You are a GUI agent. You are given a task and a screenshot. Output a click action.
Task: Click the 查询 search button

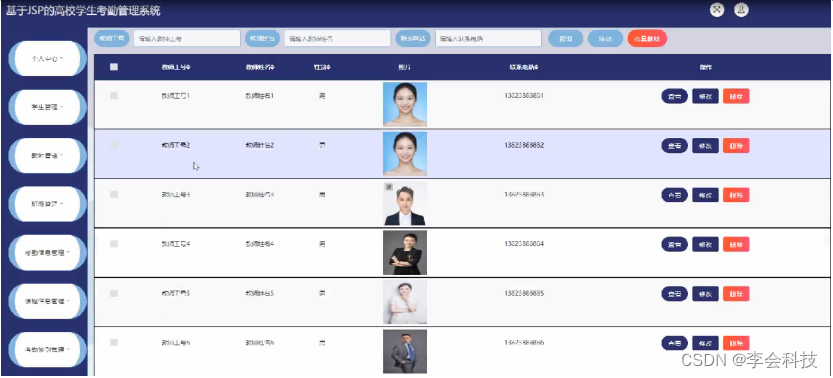565,38
